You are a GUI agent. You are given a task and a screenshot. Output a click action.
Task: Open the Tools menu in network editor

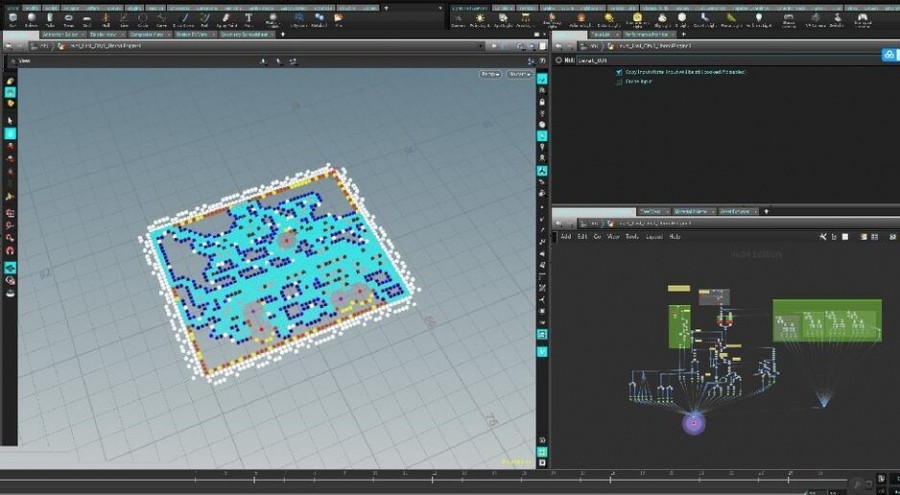(x=631, y=237)
